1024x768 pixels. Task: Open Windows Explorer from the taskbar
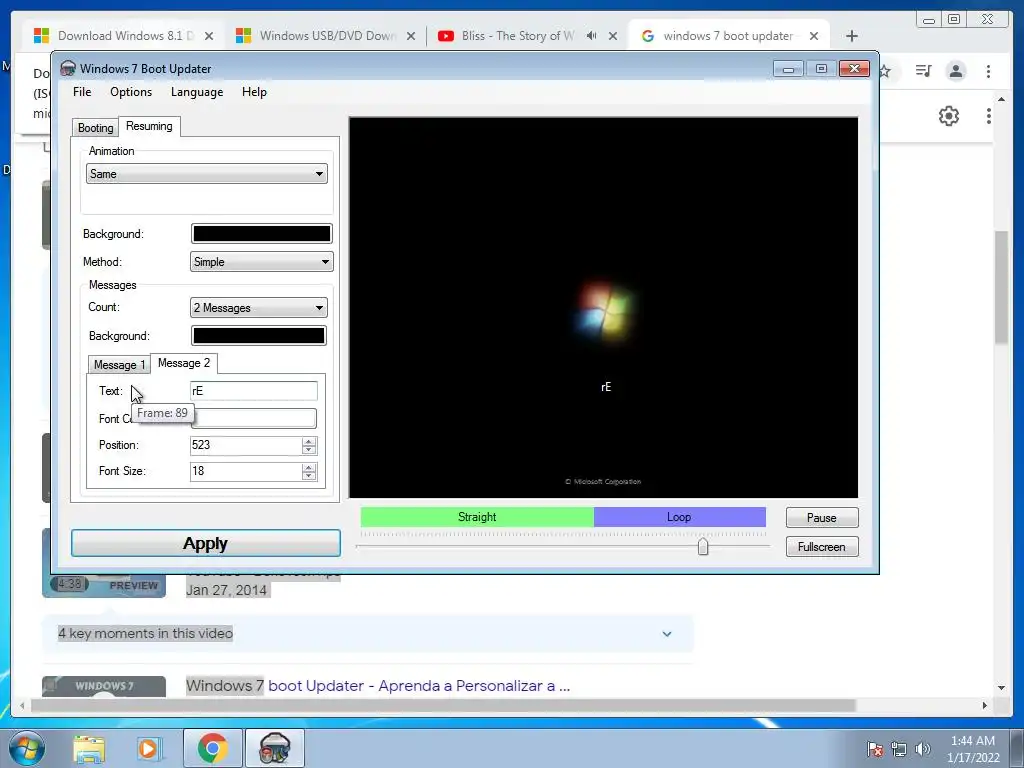[x=89, y=748]
